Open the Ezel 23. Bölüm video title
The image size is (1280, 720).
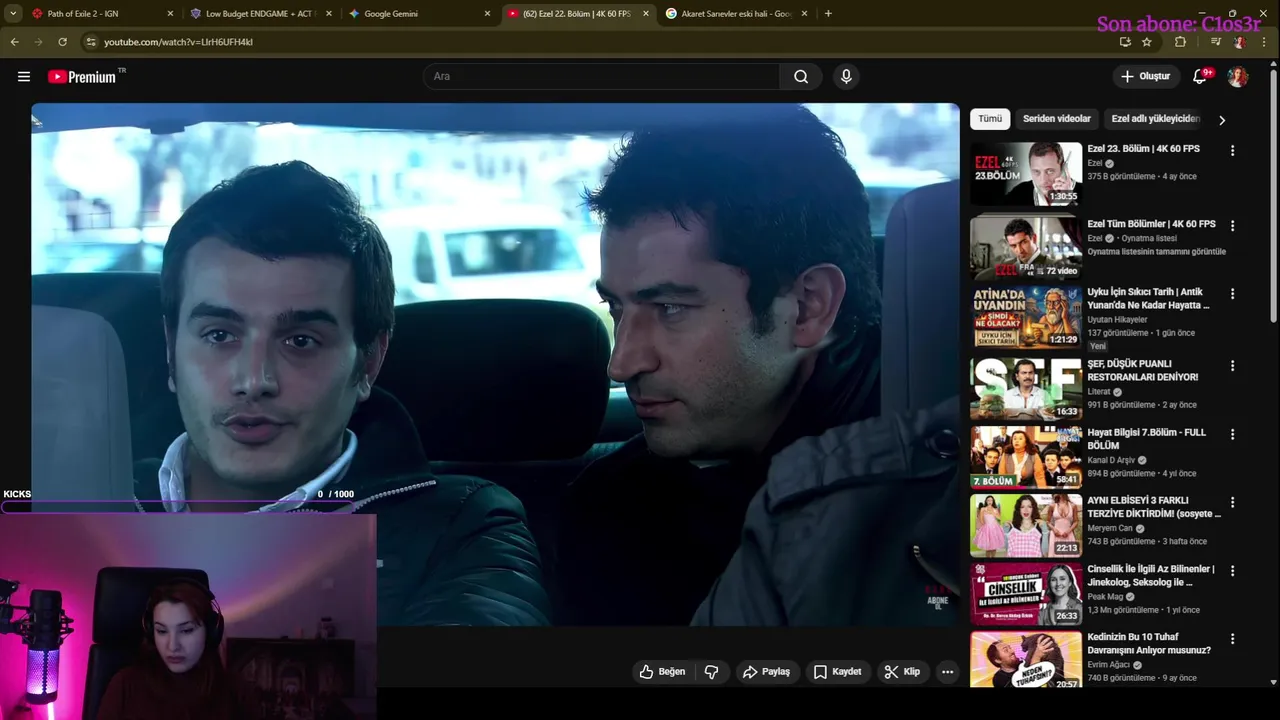[1144, 149]
